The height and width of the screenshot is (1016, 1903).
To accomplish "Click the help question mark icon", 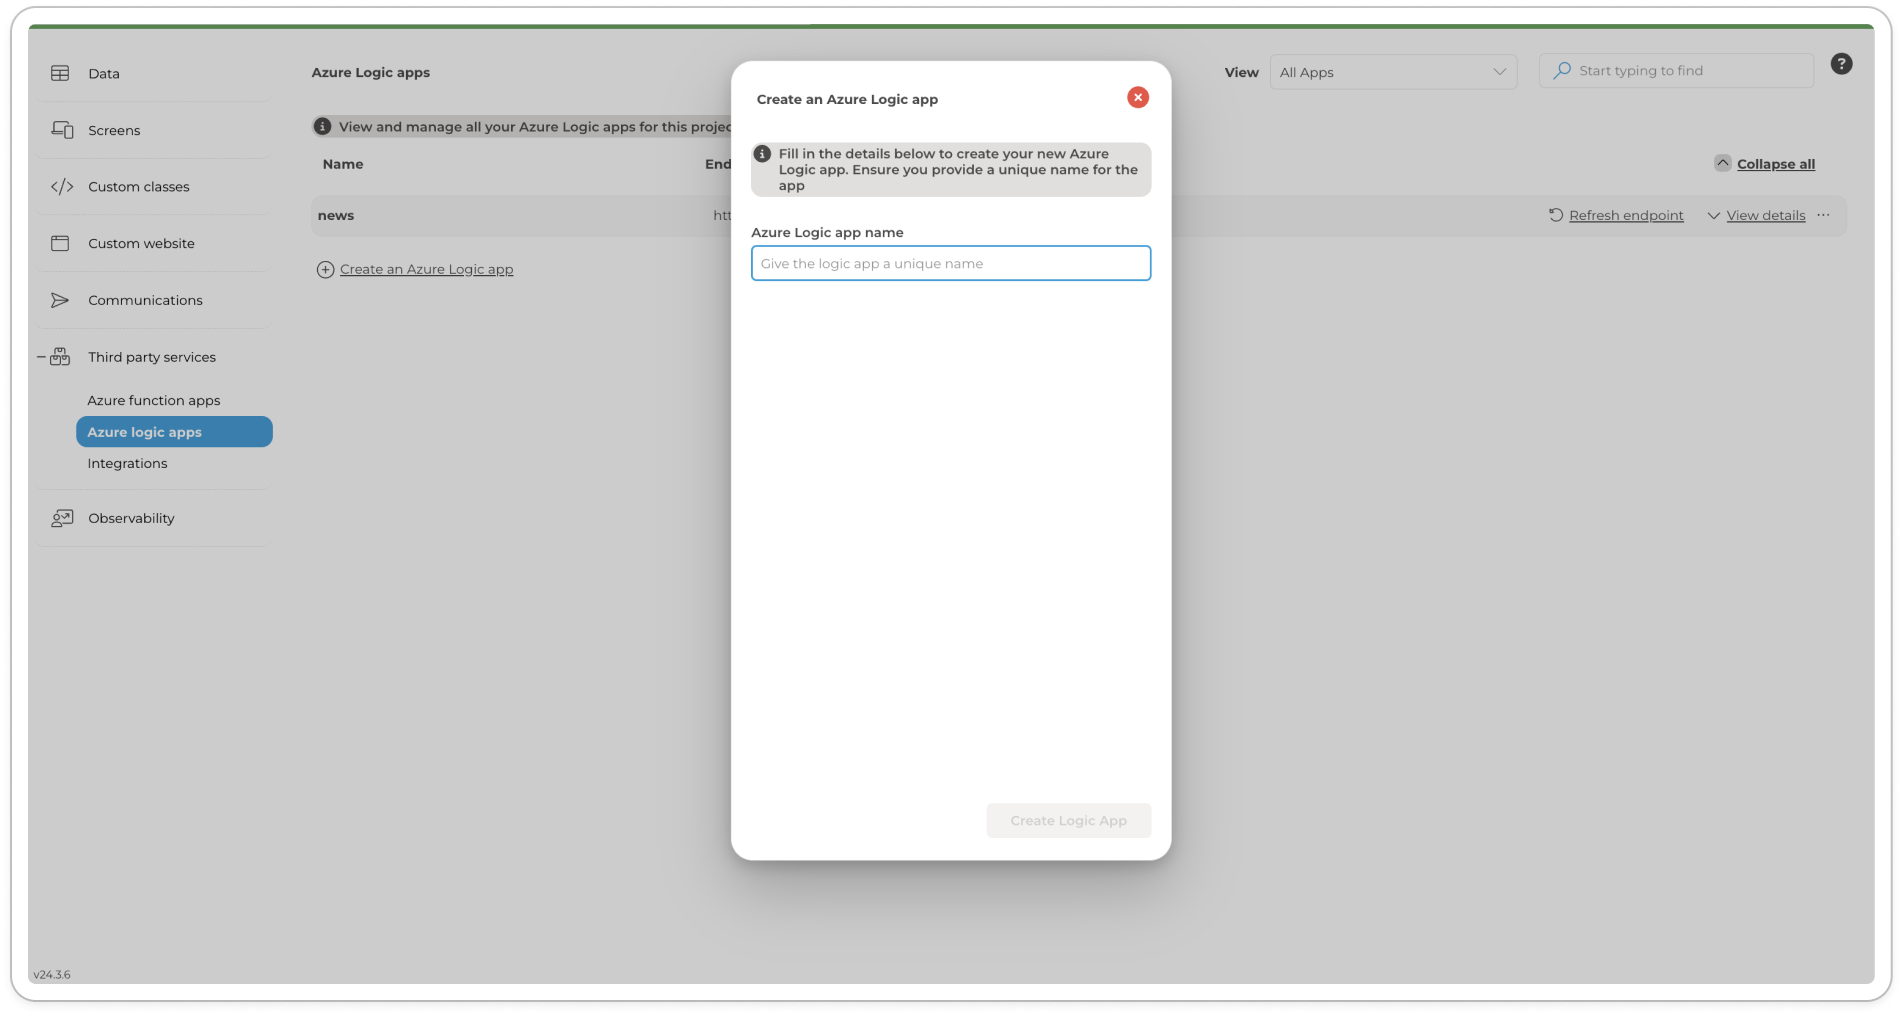I will coord(1841,64).
